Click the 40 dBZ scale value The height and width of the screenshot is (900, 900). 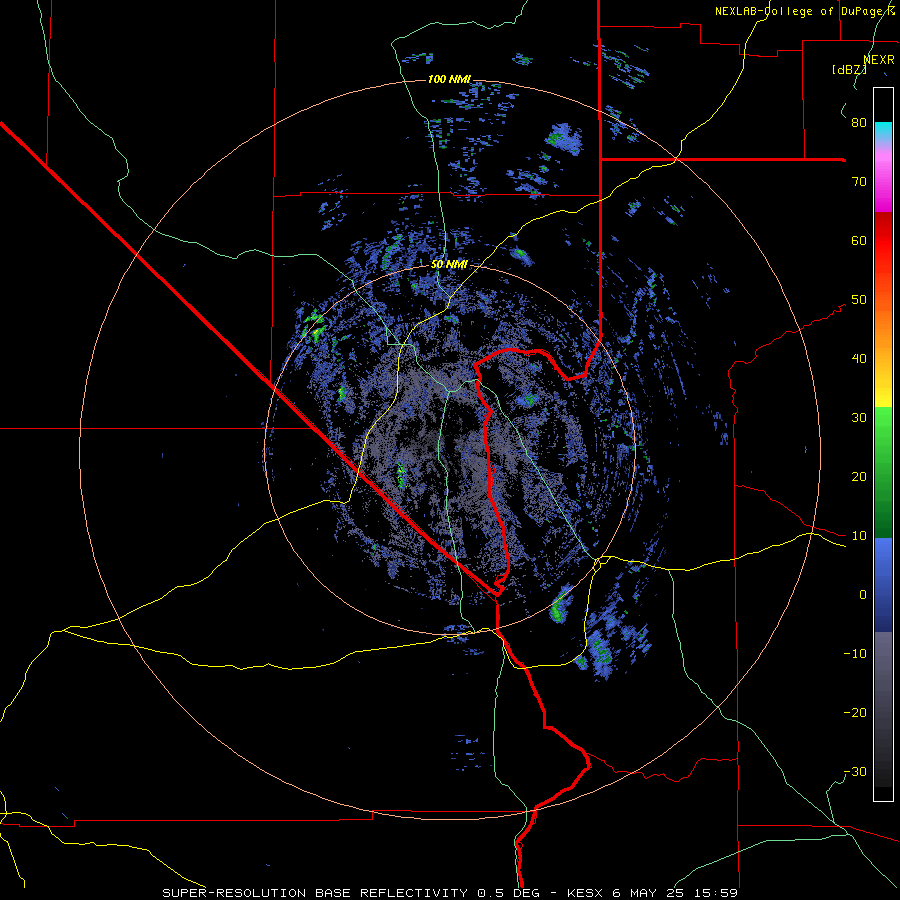point(859,359)
